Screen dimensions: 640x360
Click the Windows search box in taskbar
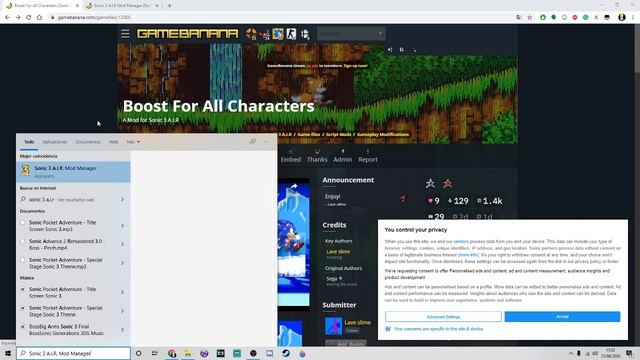73,353
